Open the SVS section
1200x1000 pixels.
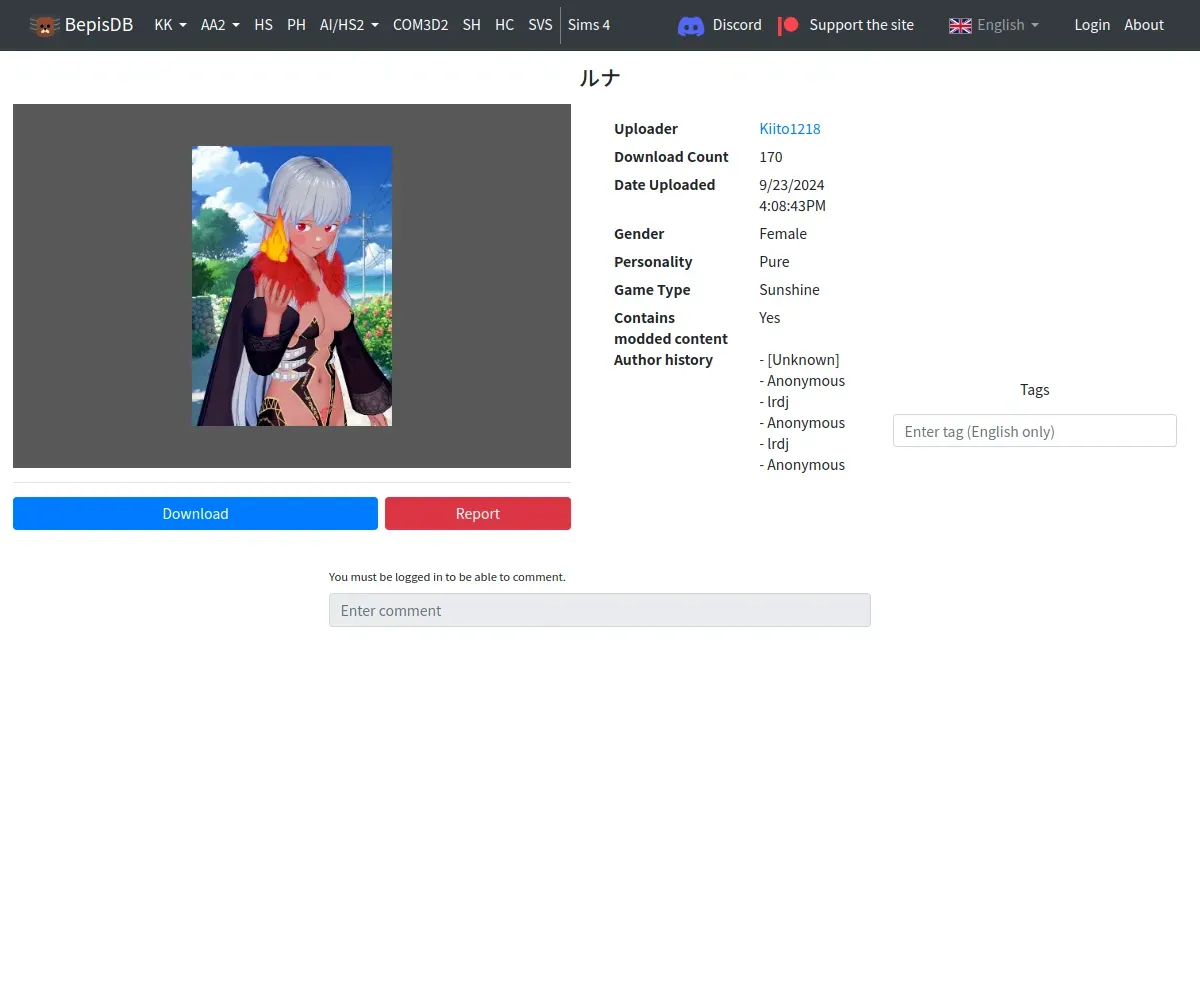pos(540,25)
